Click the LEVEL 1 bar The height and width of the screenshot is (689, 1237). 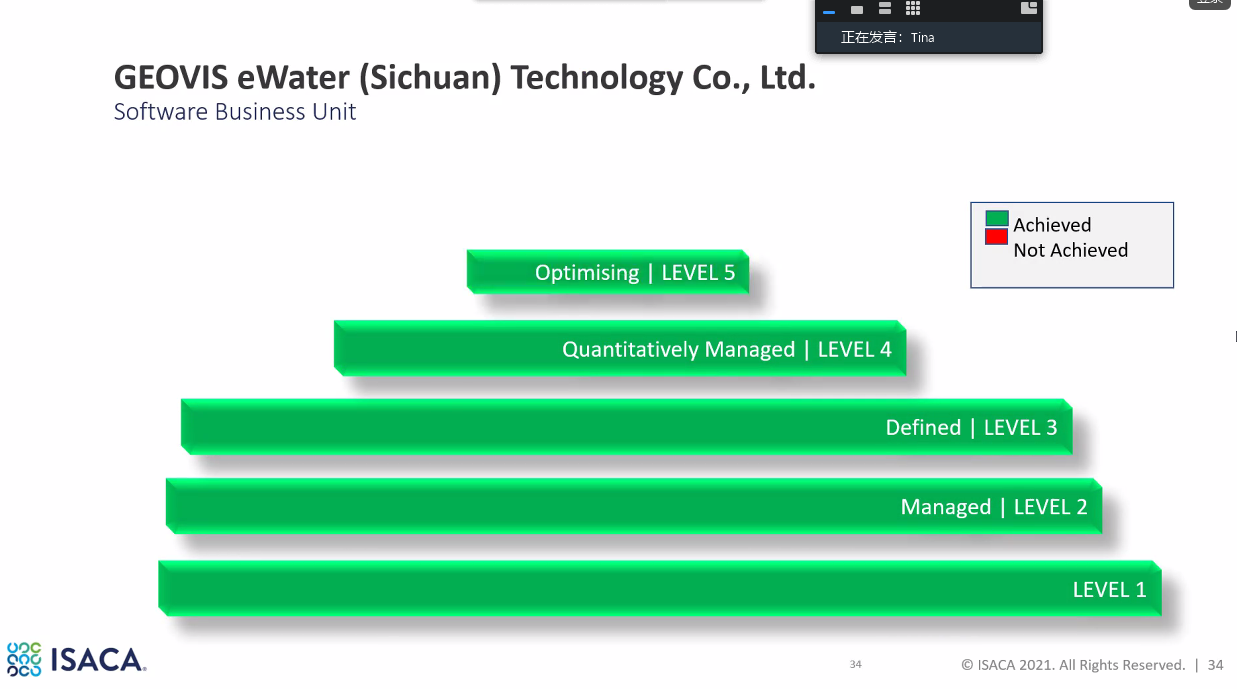(x=660, y=588)
